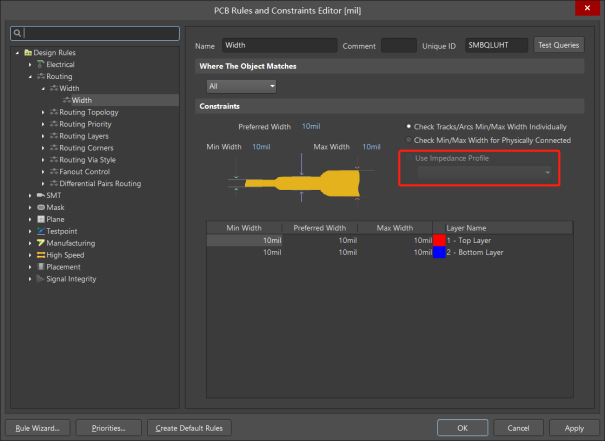The height and width of the screenshot is (441, 606).
Task: Click the red Top Layer color swatch
Action: tap(439, 241)
